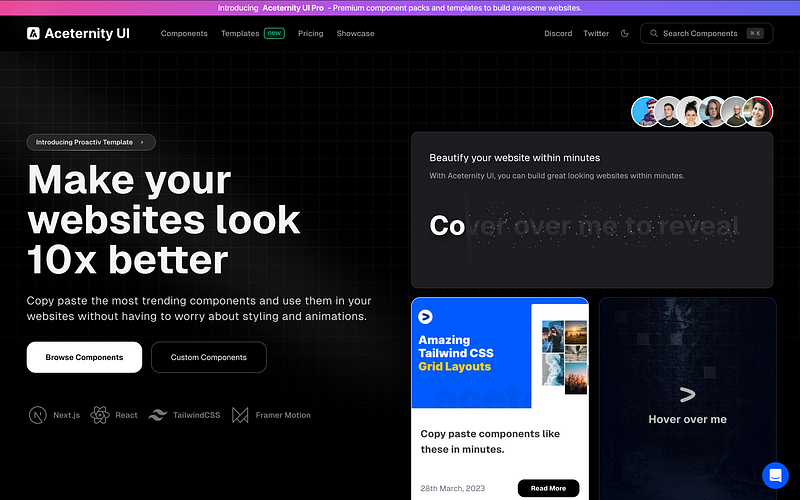Screen dimensions: 800x500
Task: Open the chat support bubble
Action: (x=775, y=476)
